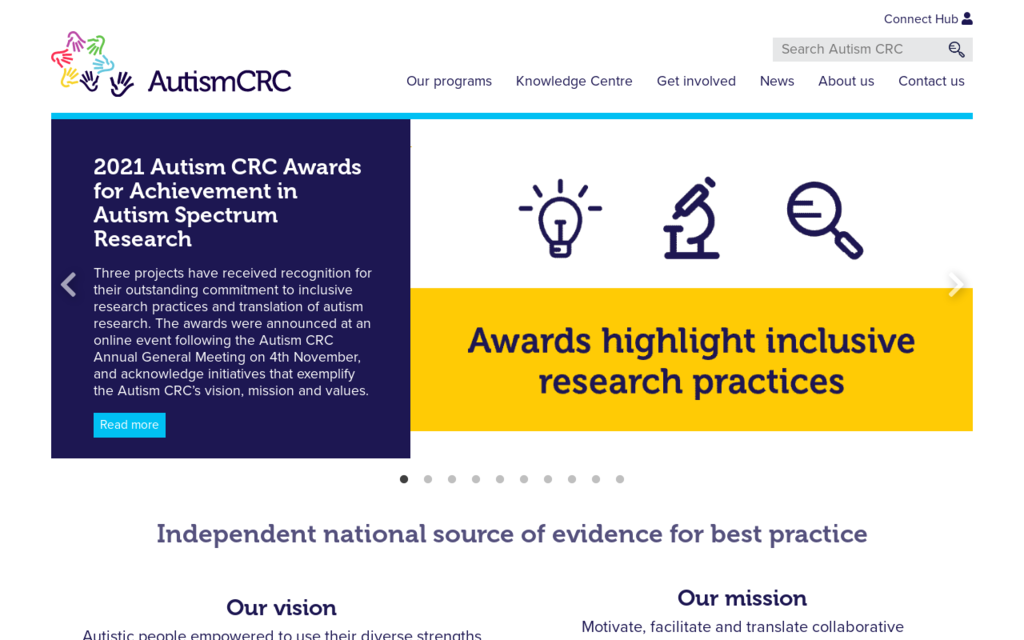Click the Connect Hub user icon

pos(967,19)
